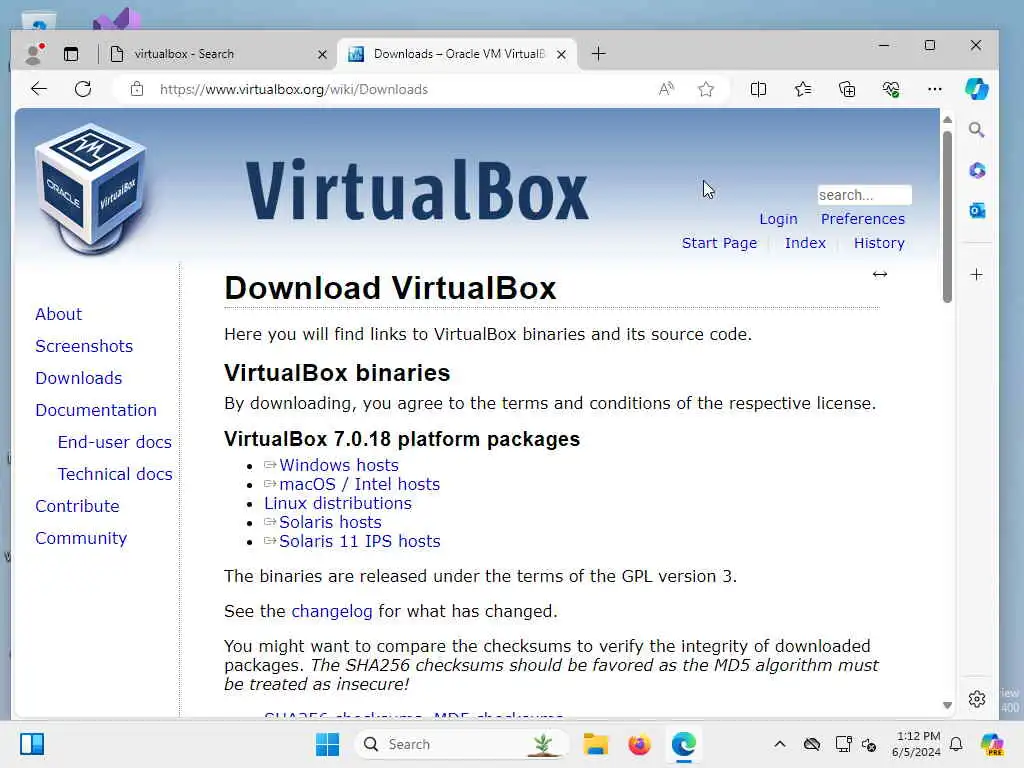Click the sidebar Search magnifier icon
The image size is (1024, 768).
(x=976, y=129)
